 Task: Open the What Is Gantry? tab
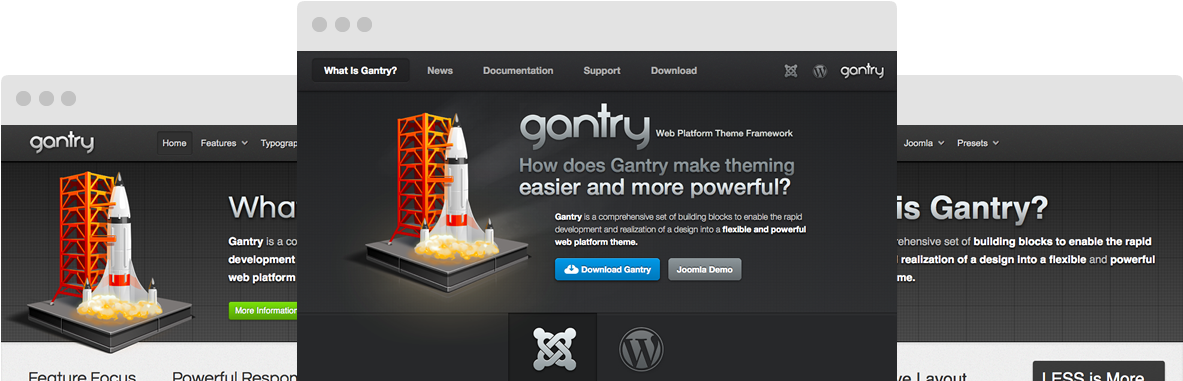pos(361,70)
